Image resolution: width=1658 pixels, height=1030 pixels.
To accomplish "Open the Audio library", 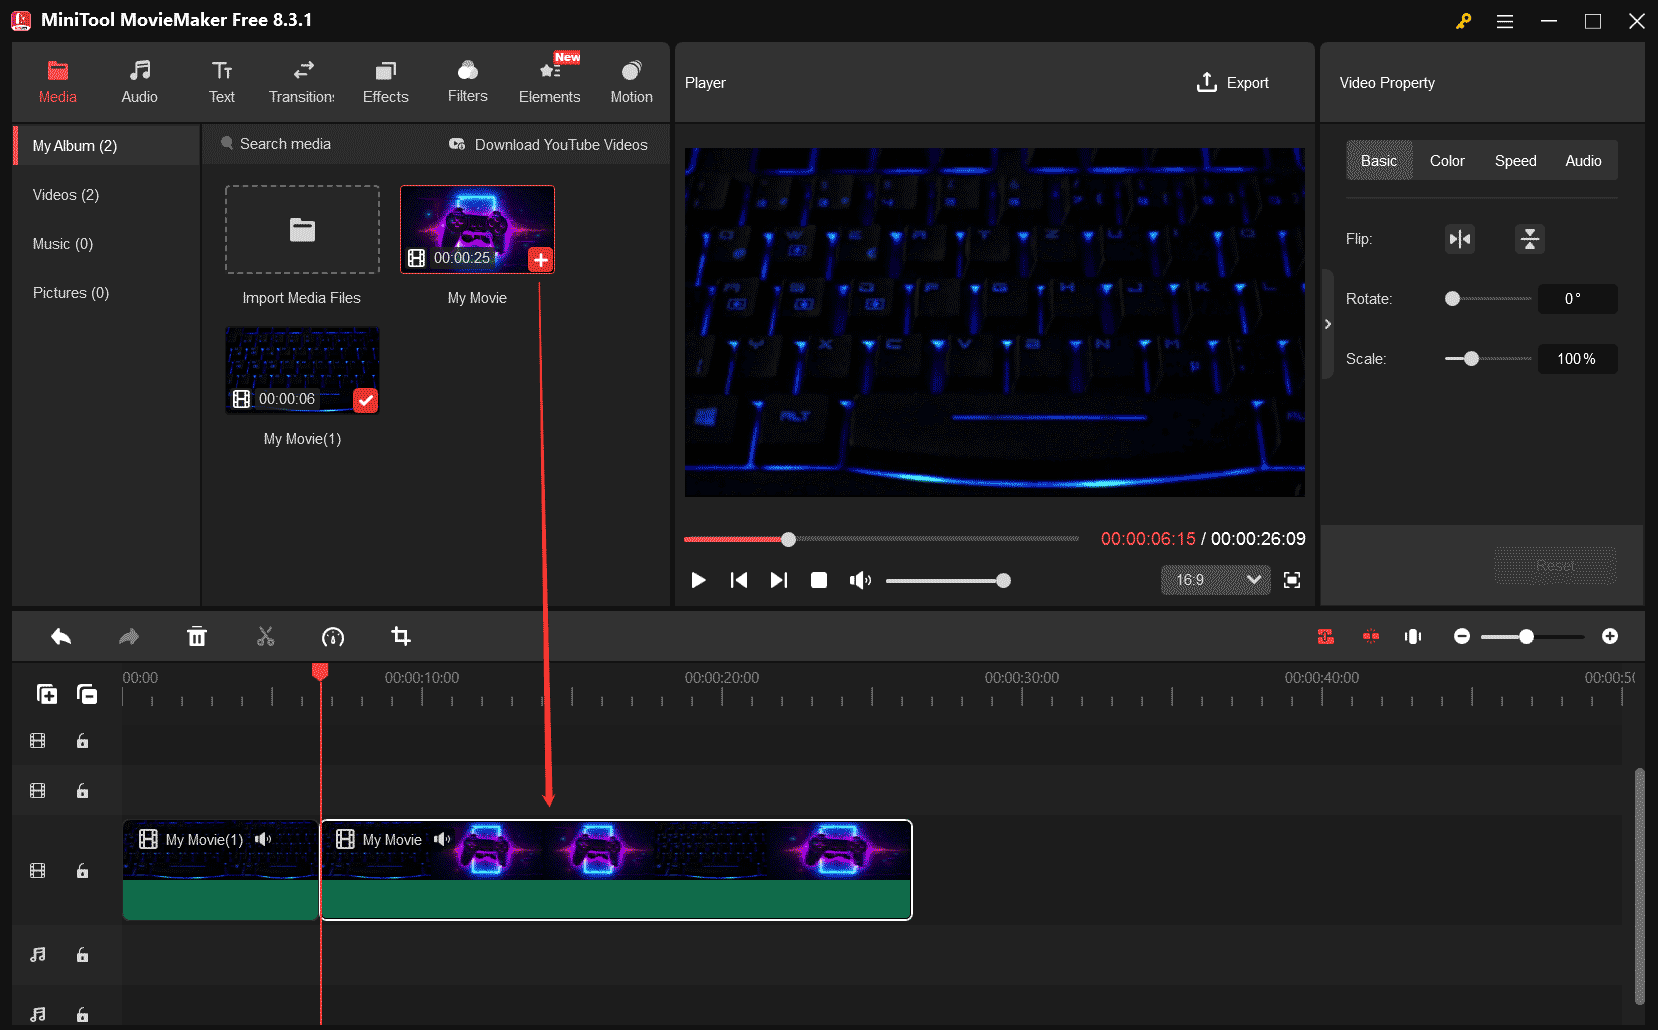I will coord(139,80).
